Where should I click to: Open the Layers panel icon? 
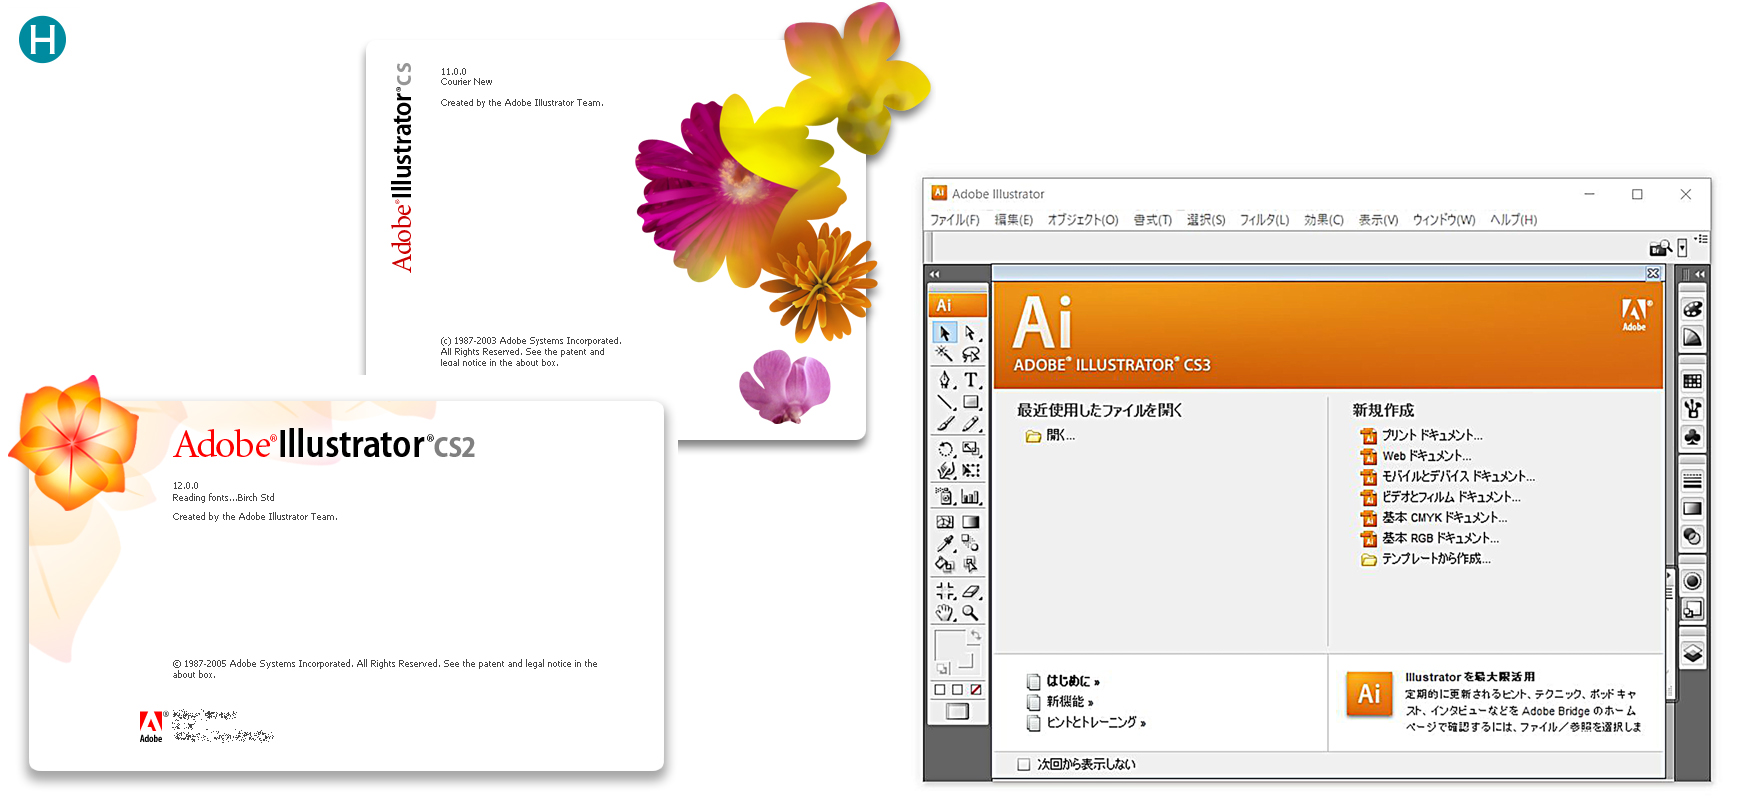point(1692,653)
